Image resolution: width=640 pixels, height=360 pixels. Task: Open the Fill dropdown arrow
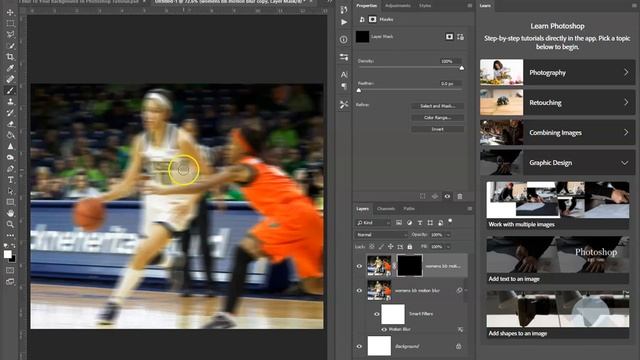click(448, 247)
